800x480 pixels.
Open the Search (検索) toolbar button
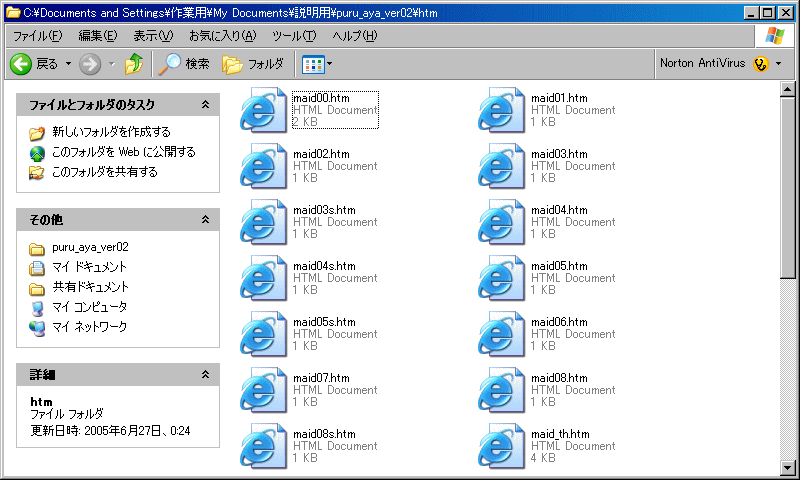coord(184,64)
